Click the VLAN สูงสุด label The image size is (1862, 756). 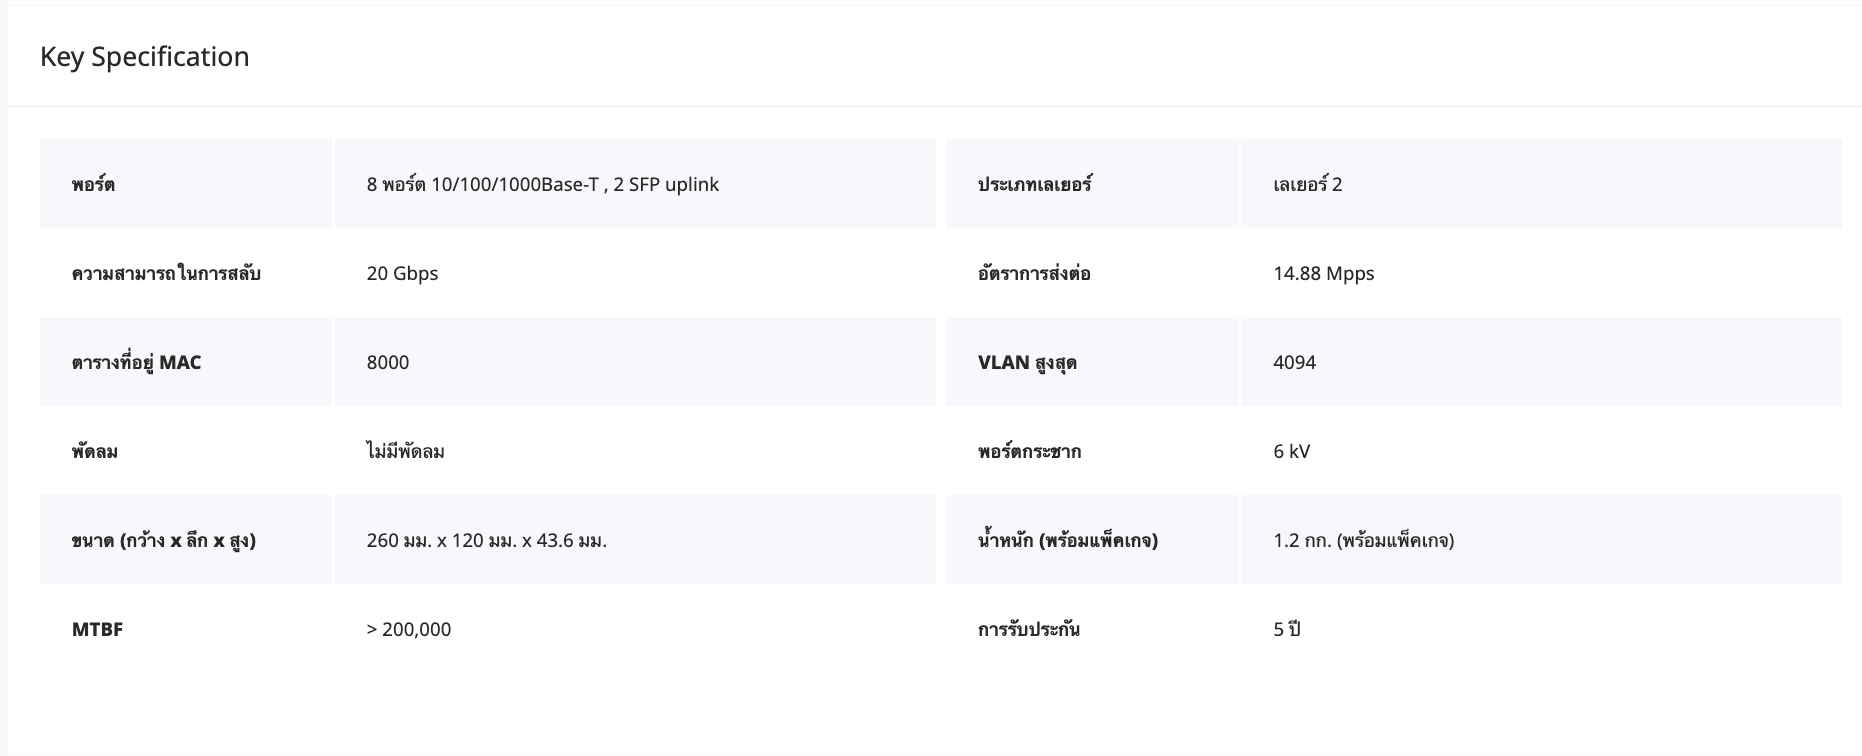[1027, 363]
